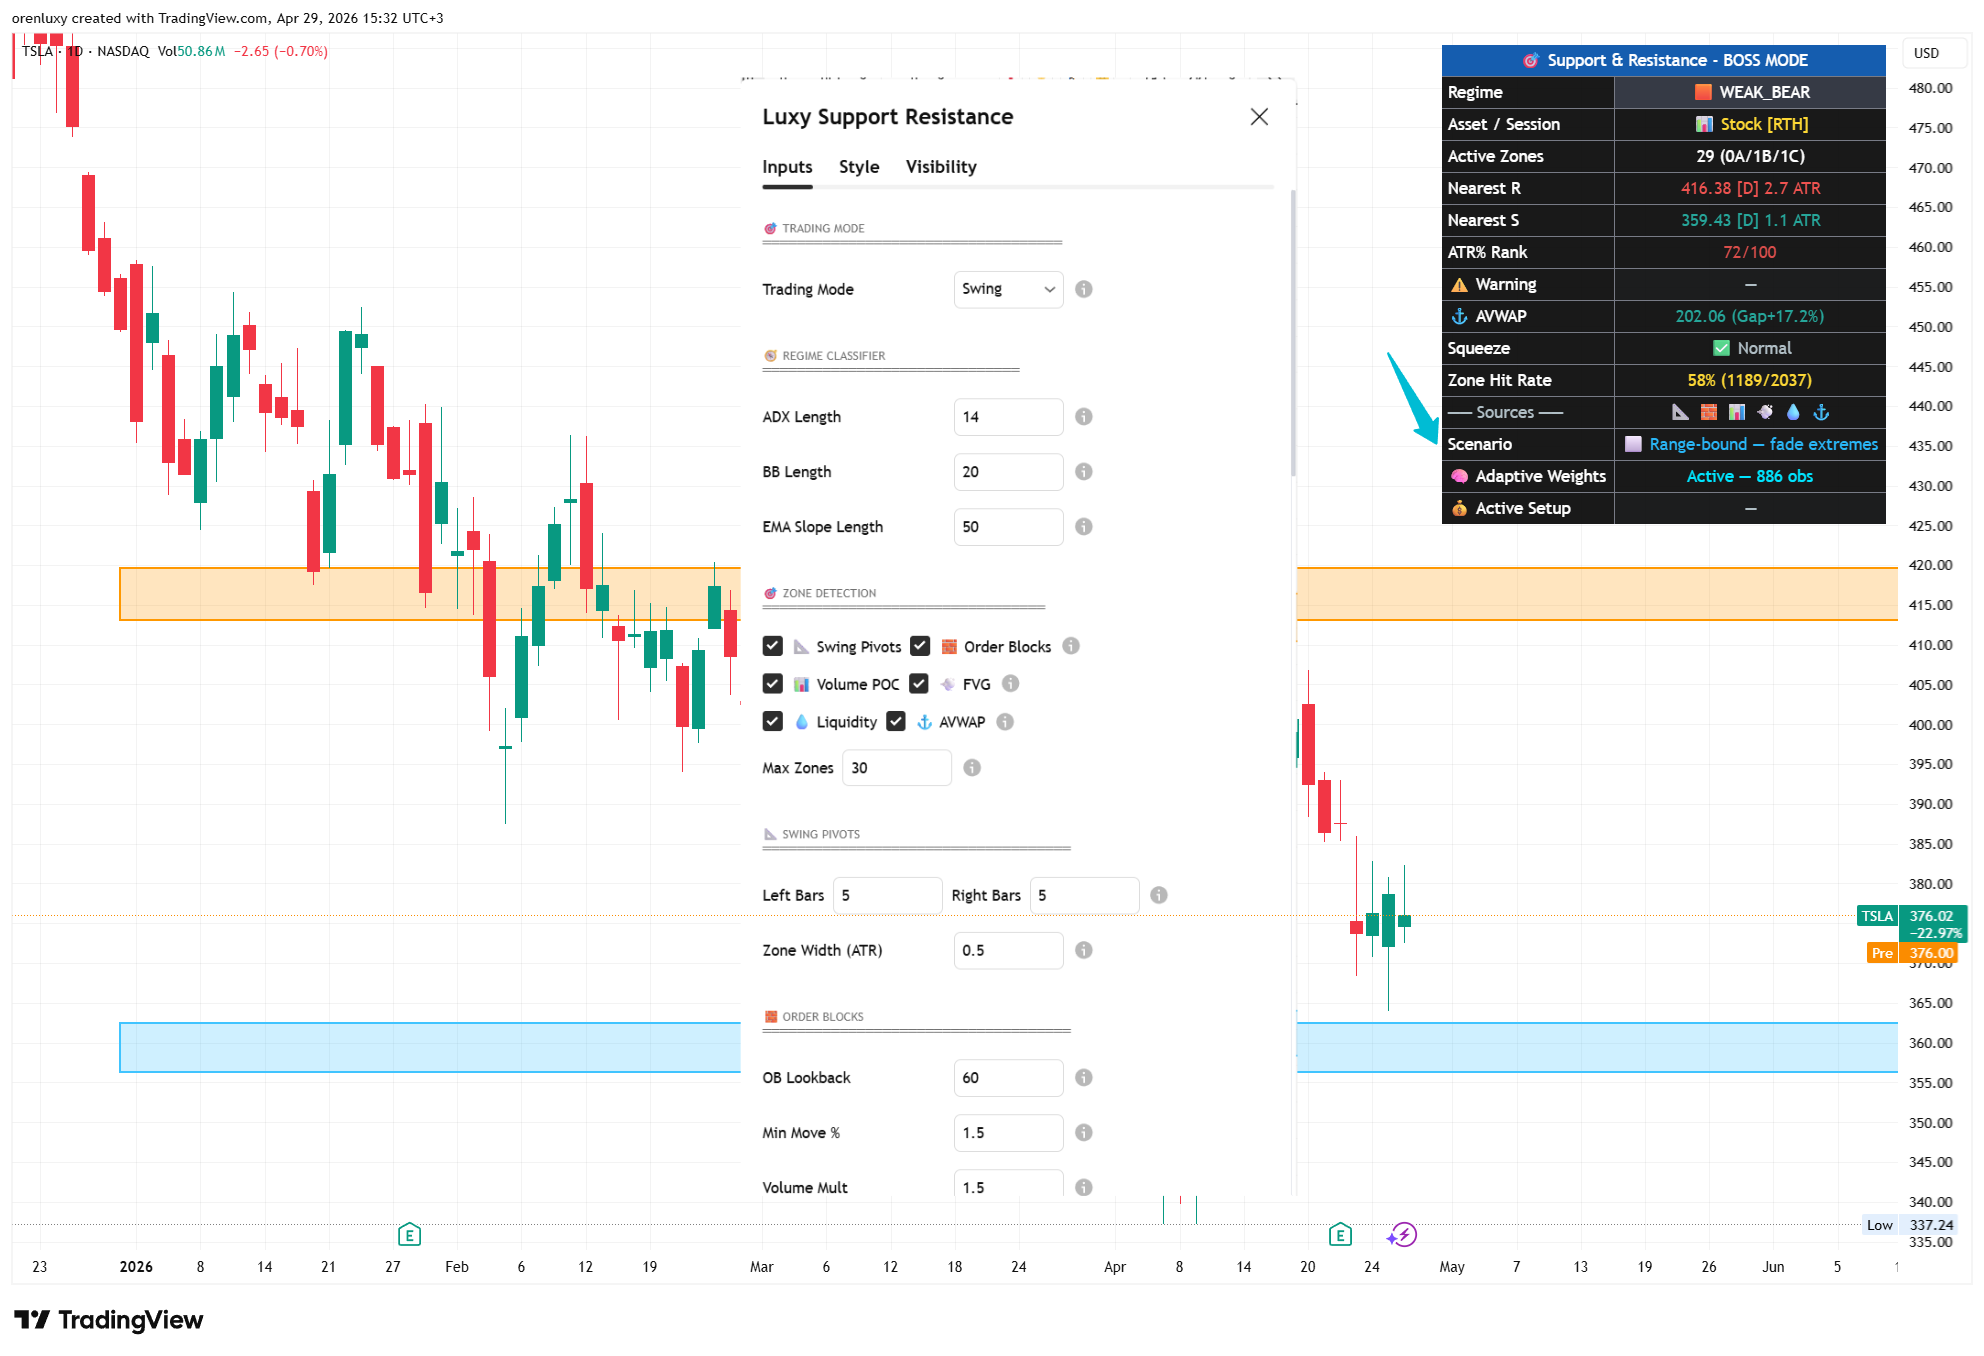Open the Trading Mode Swing dropdown
This screenshot has width=1984, height=1356.
(1008, 289)
